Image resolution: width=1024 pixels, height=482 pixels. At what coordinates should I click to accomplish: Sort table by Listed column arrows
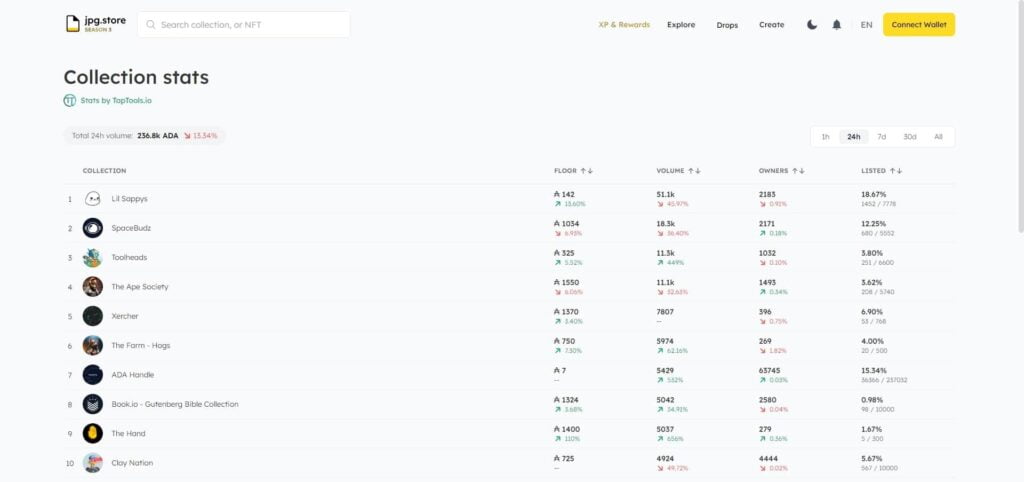(895, 171)
